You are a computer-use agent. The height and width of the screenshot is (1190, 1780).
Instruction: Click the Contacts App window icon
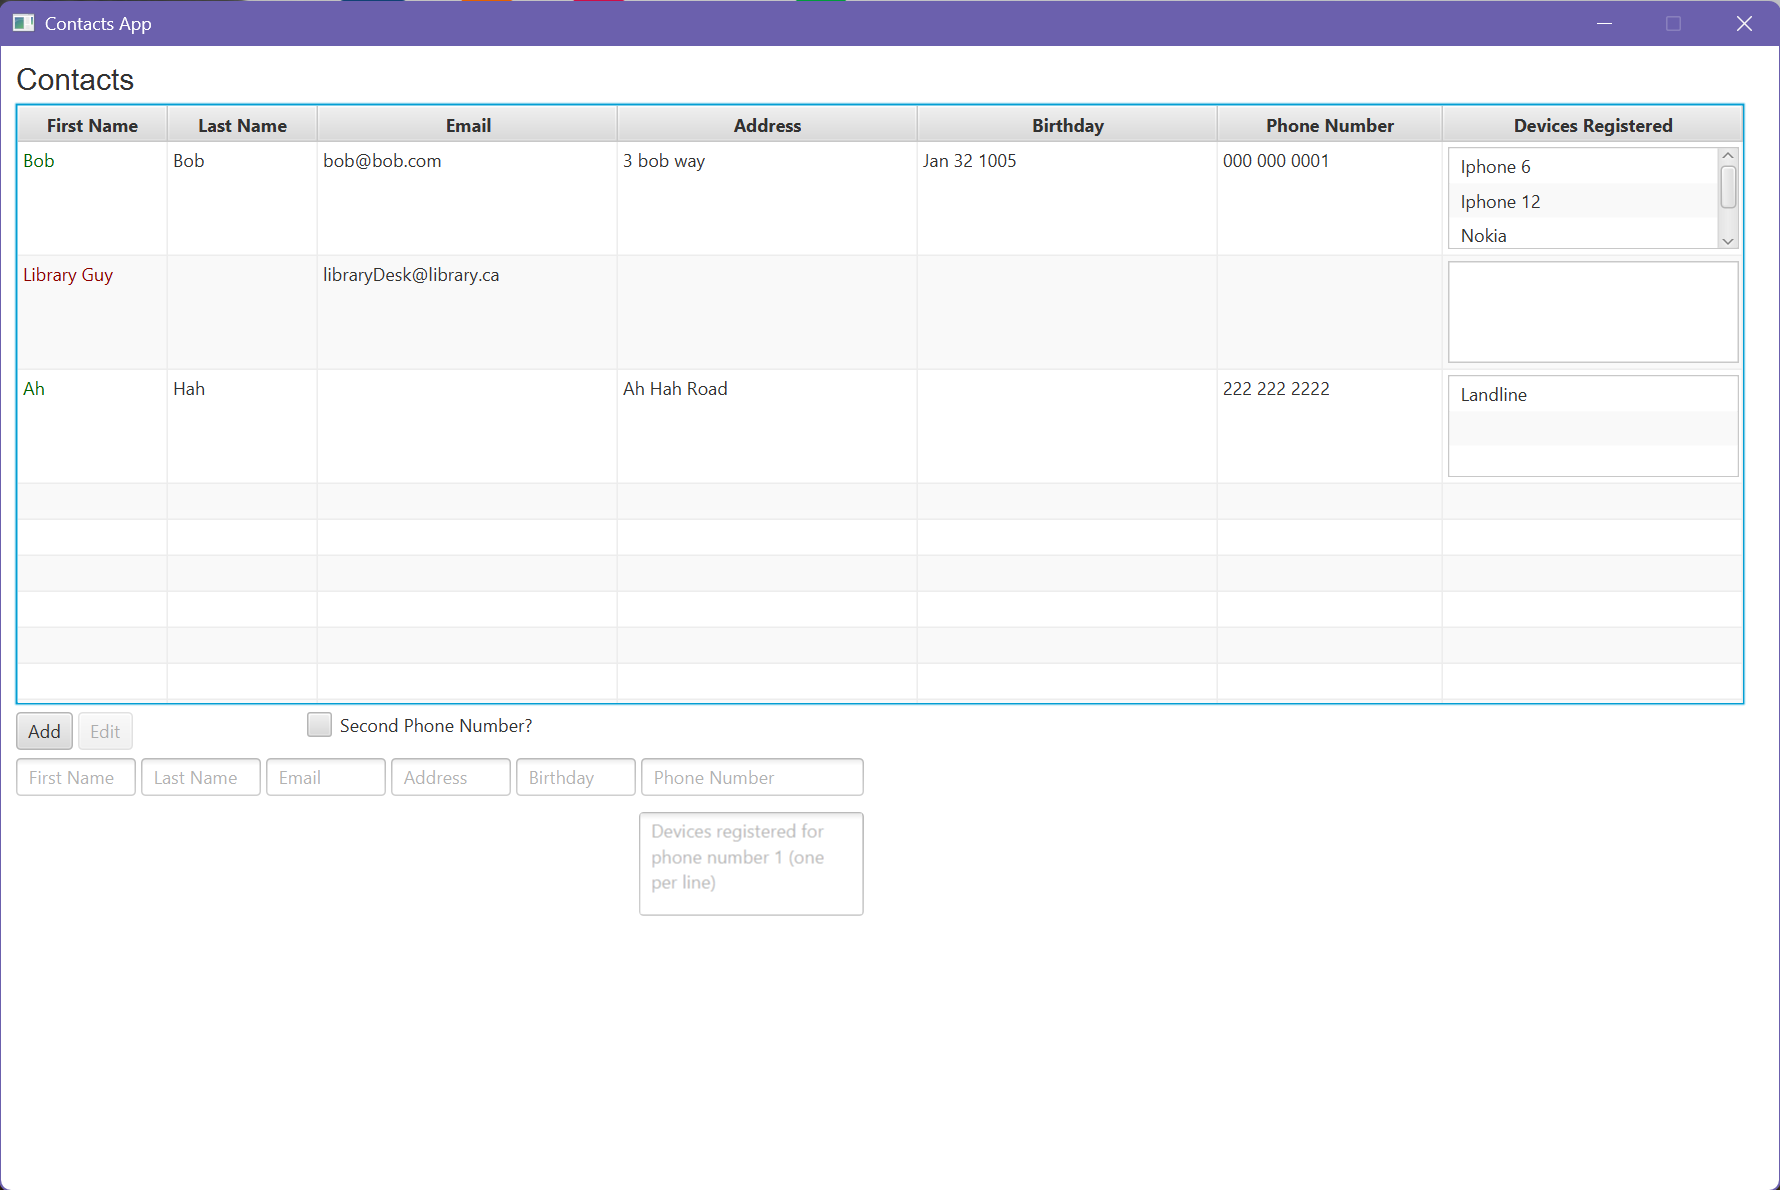pyautogui.click(x=23, y=23)
